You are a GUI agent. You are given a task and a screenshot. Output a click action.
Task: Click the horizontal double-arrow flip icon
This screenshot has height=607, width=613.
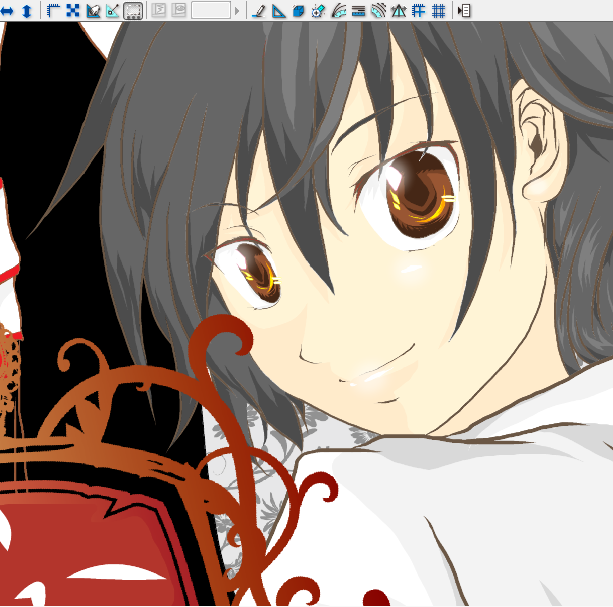[7, 11]
